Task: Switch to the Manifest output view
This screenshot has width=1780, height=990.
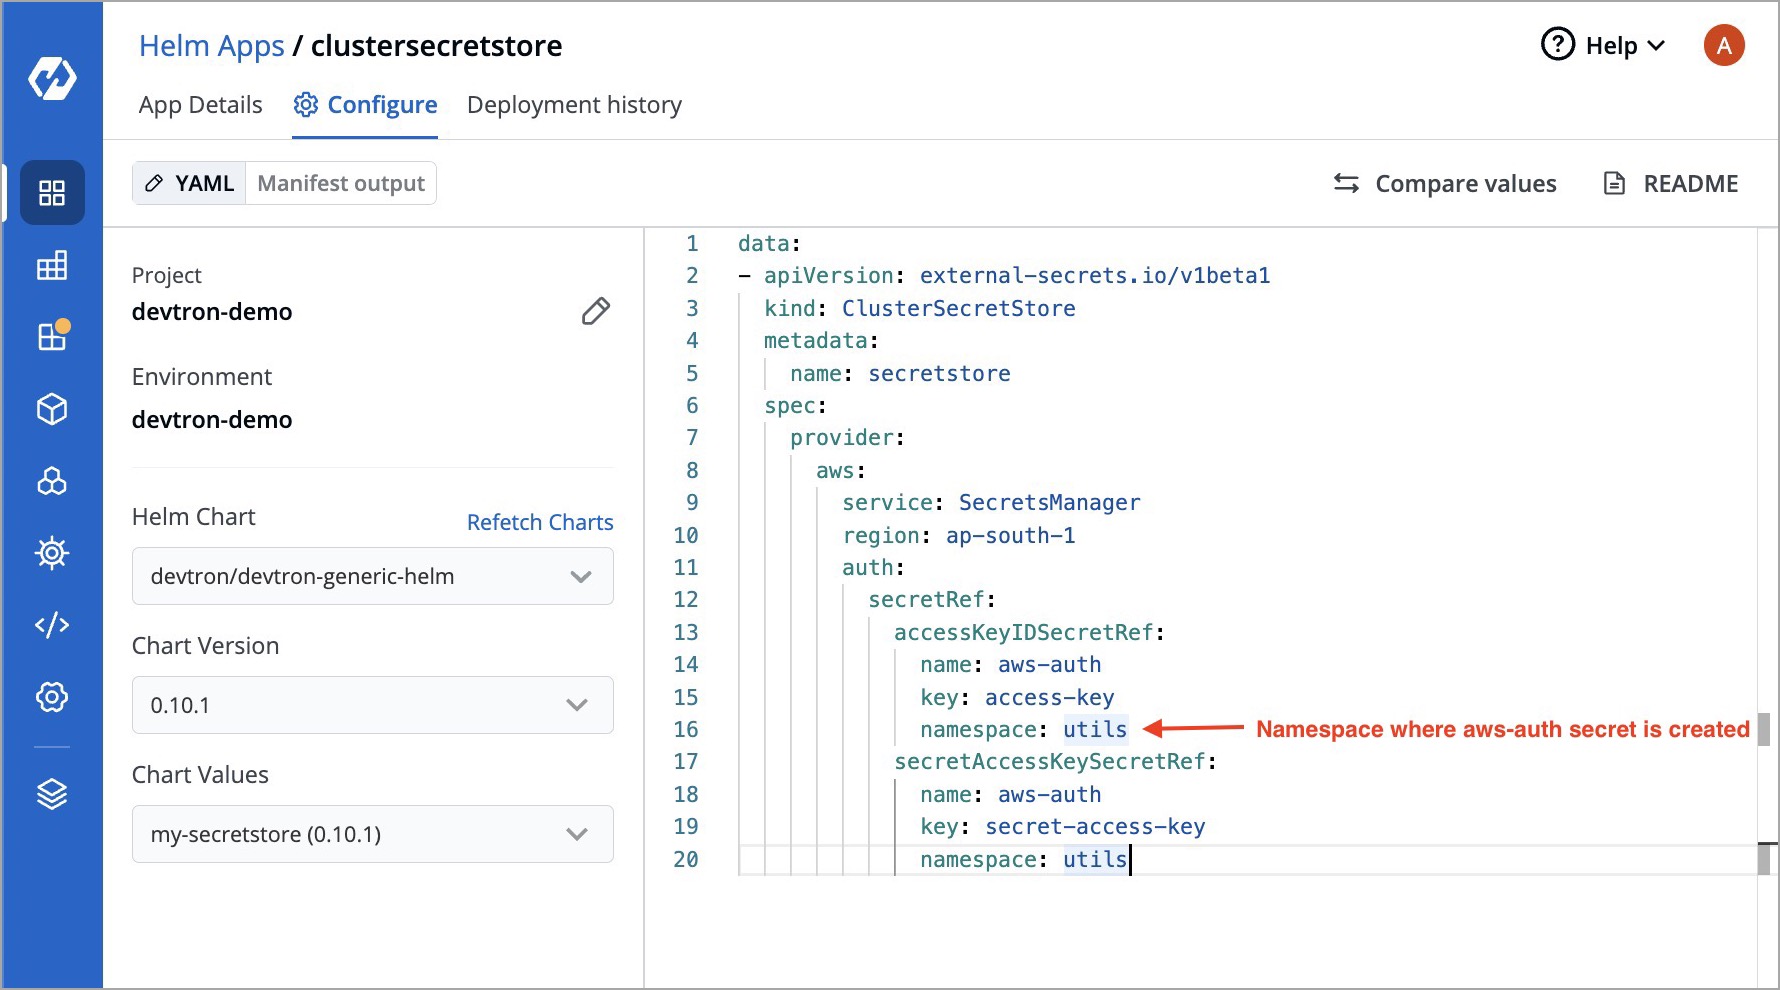Action: (340, 183)
